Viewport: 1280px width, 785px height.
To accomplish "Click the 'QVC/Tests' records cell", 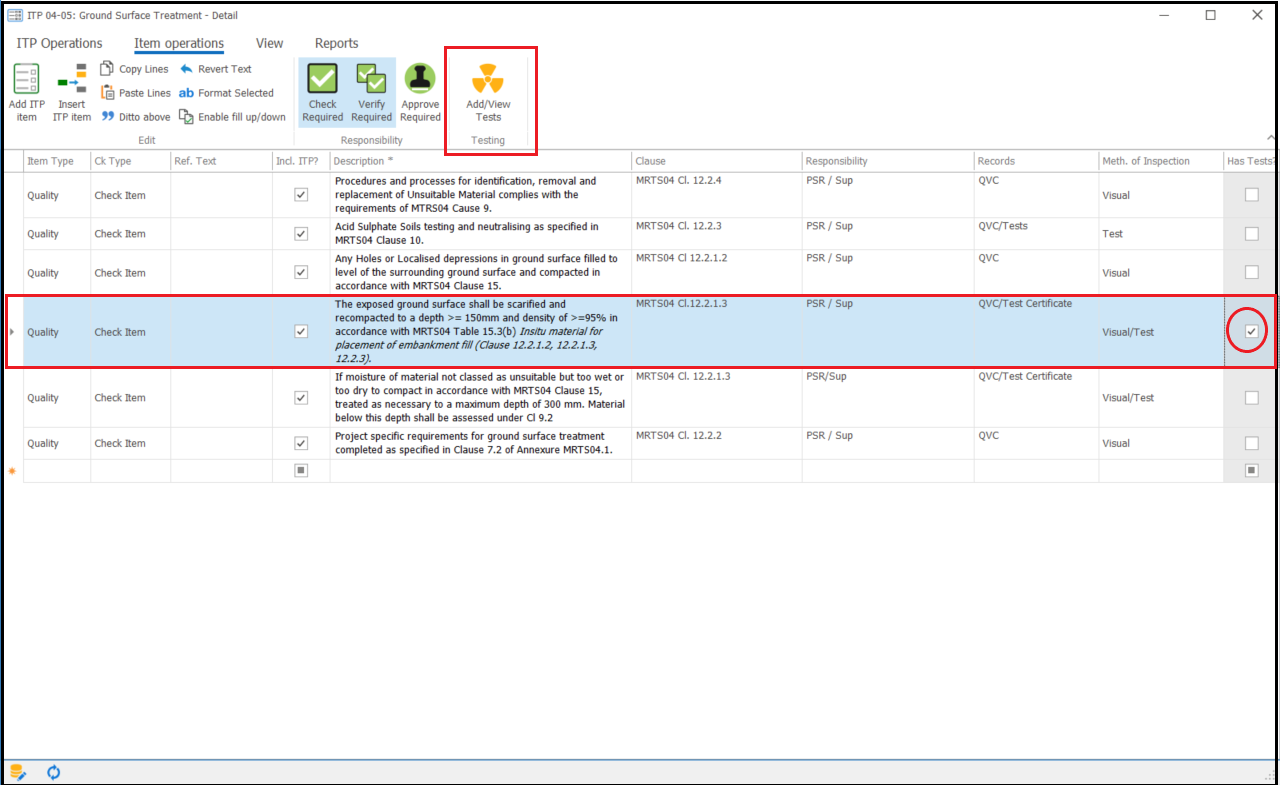I will pyautogui.click(x=1036, y=234).
